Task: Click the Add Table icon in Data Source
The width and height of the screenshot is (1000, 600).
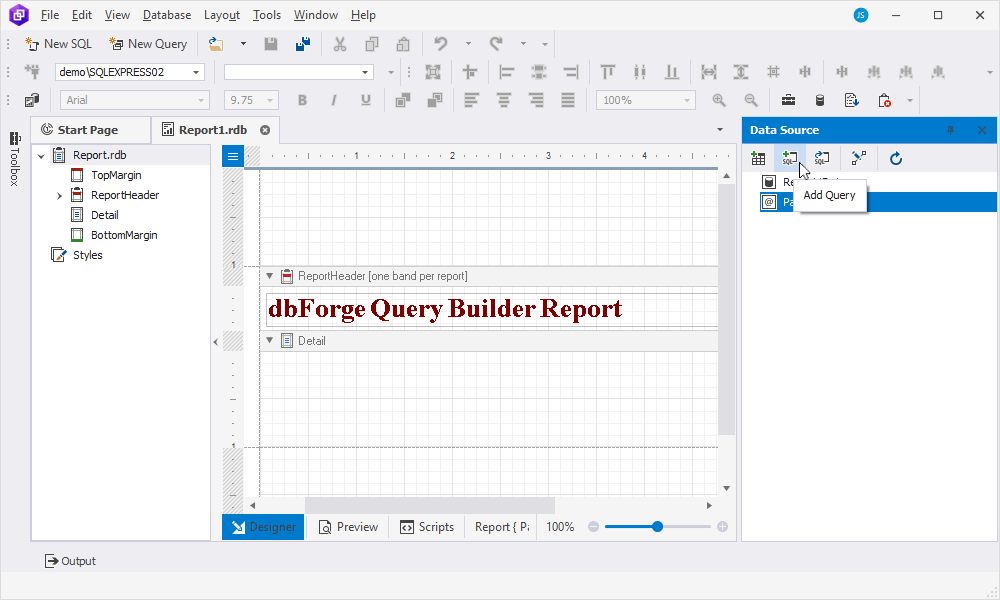Action: [x=758, y=158]
